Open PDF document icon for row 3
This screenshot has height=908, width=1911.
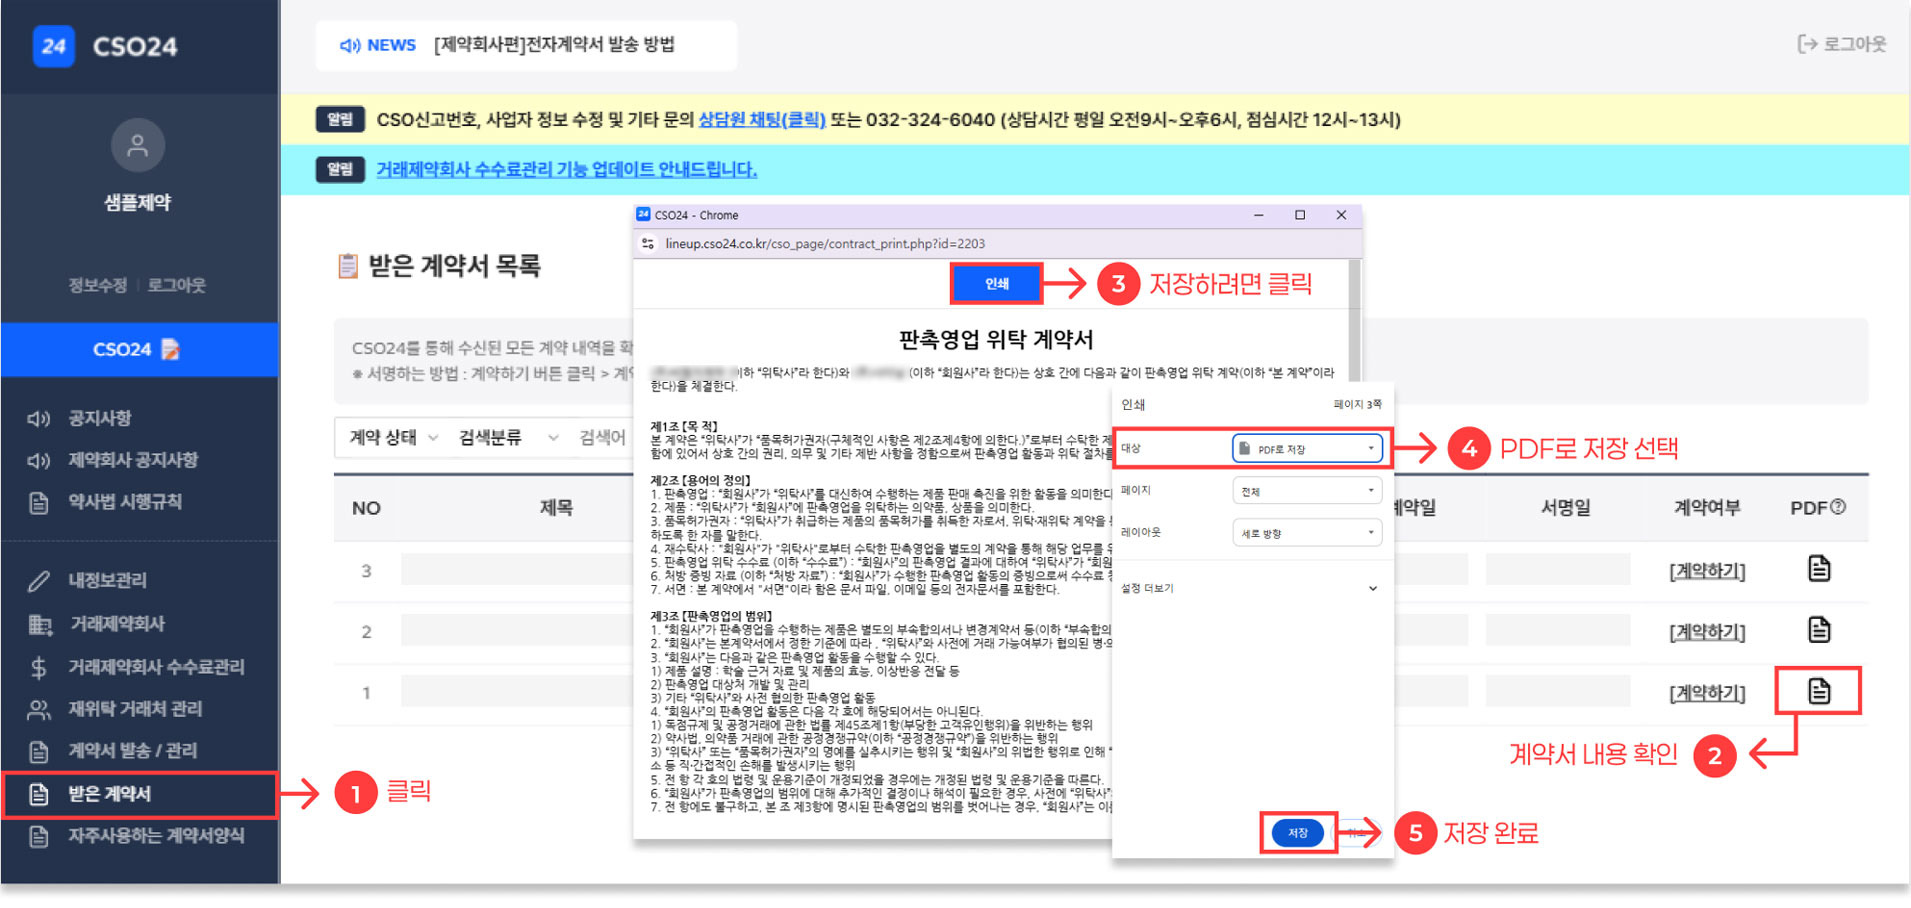[1819, 568]
